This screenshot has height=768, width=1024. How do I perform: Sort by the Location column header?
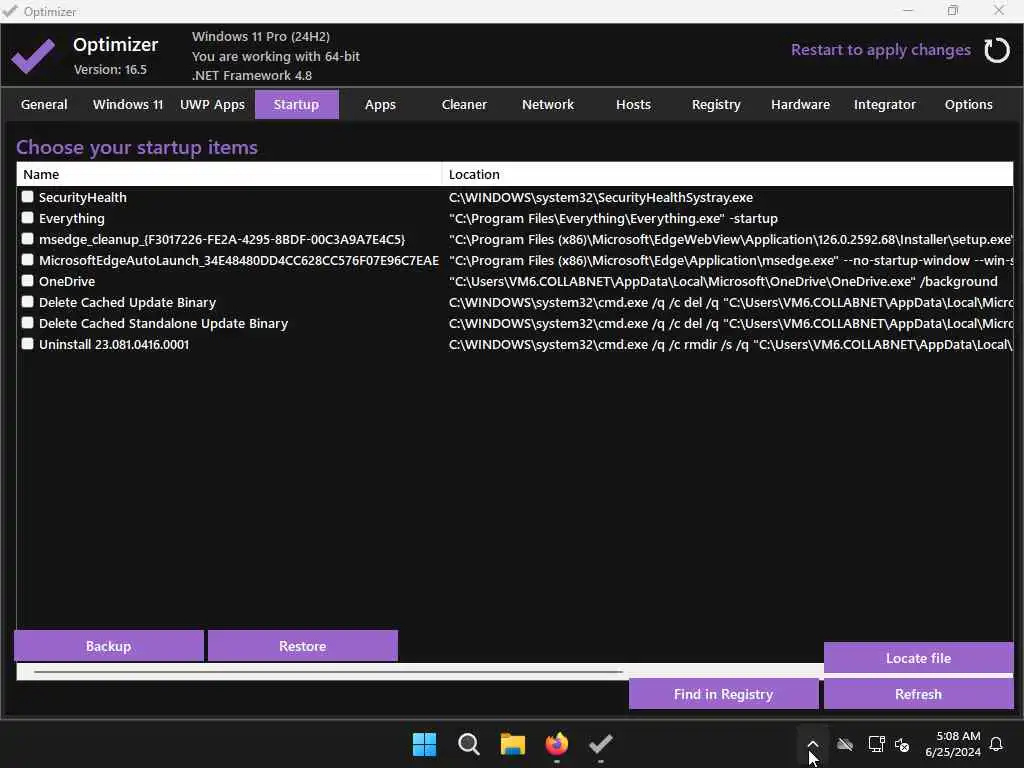coord(728,174)
